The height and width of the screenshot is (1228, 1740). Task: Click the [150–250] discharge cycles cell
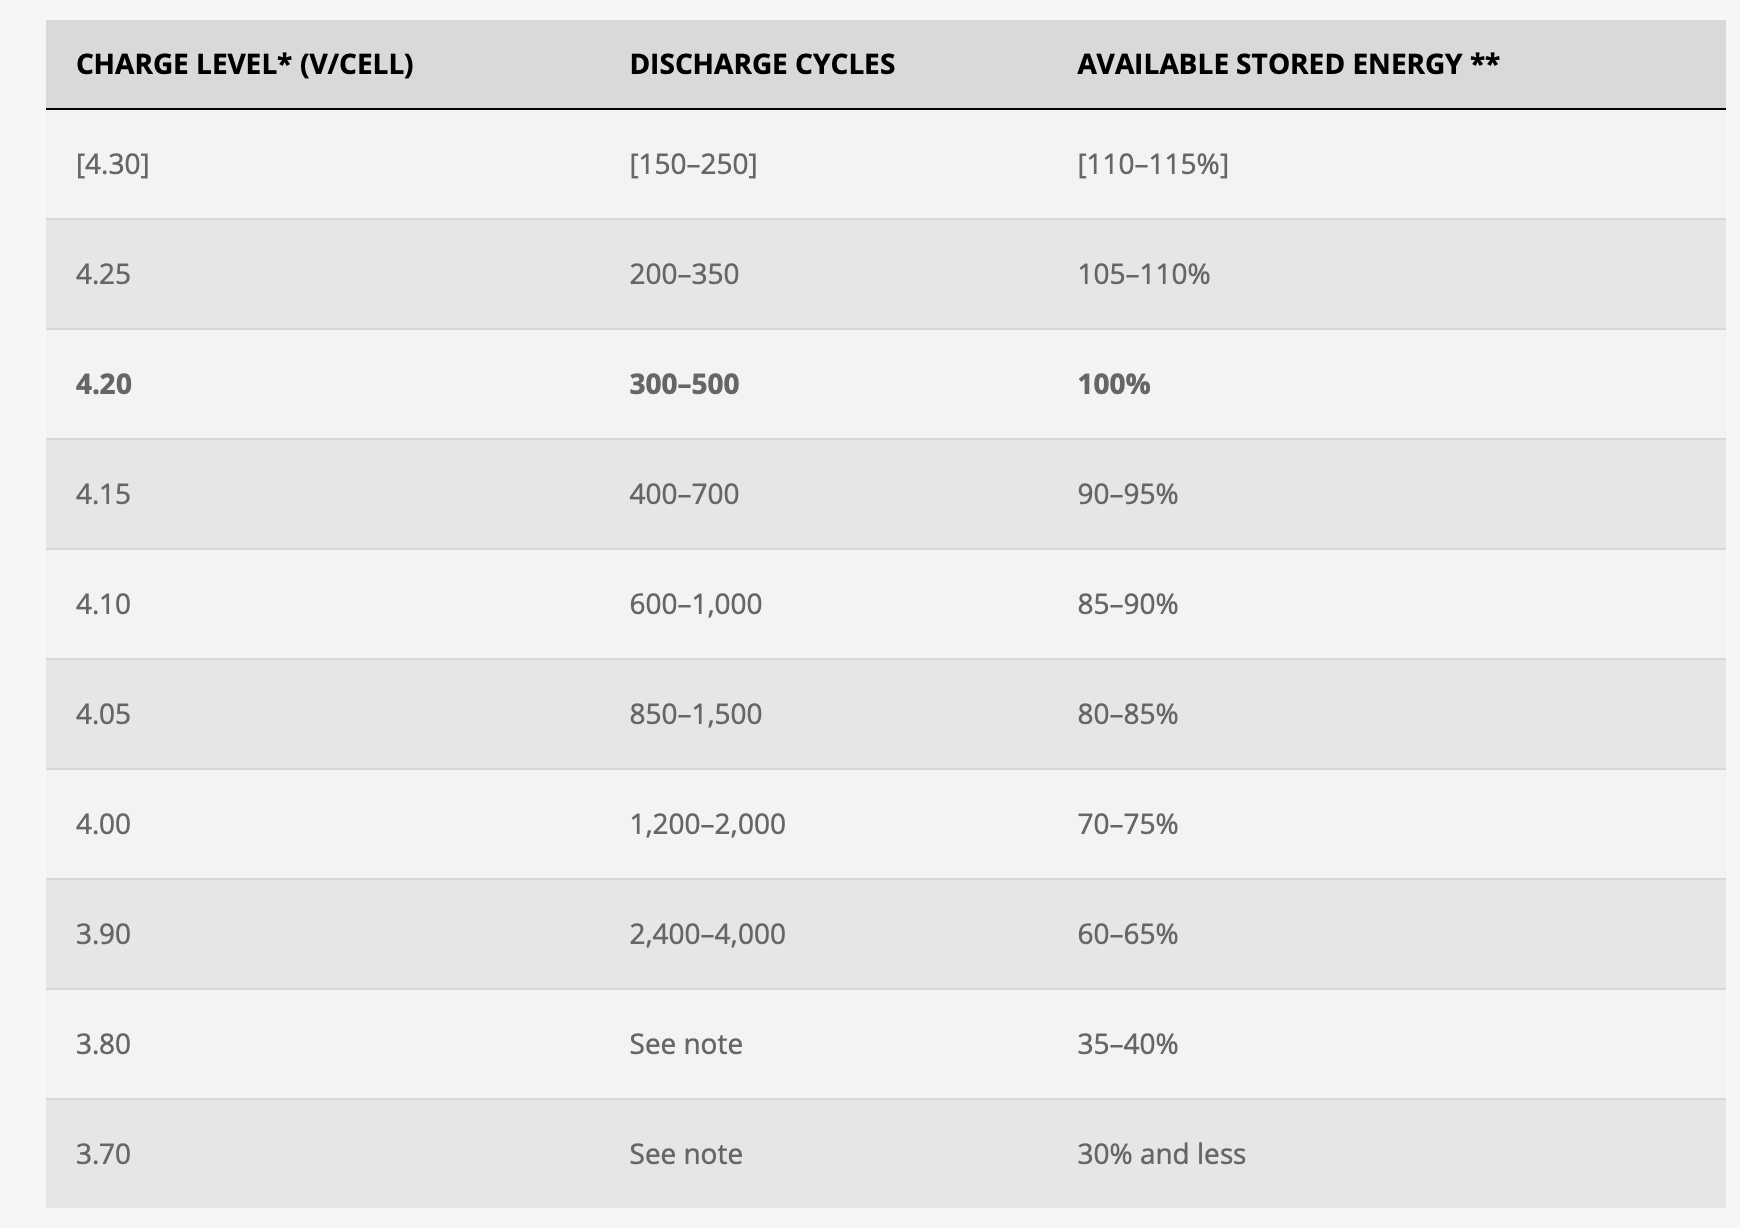pyautogui.click(x=693, y=164)
